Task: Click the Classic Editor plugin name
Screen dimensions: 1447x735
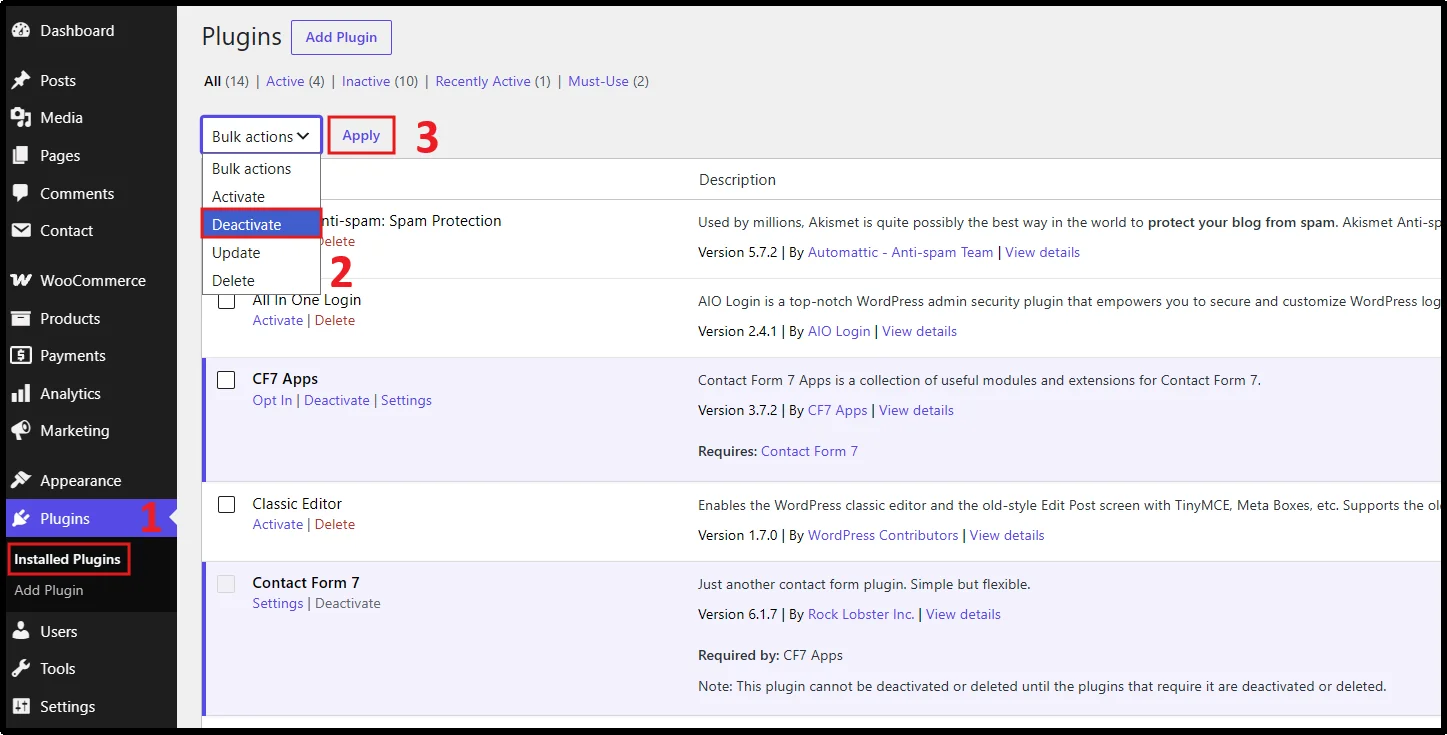Action: pos(297,505)
